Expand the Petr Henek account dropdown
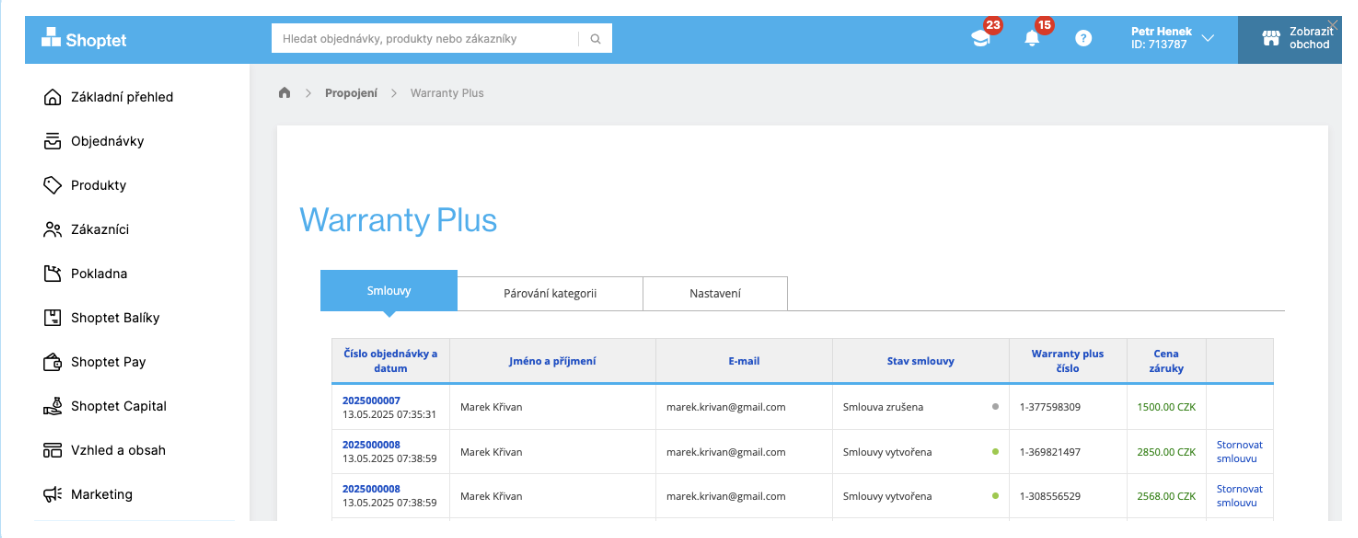1358x538 pixels. [1207, 38]
